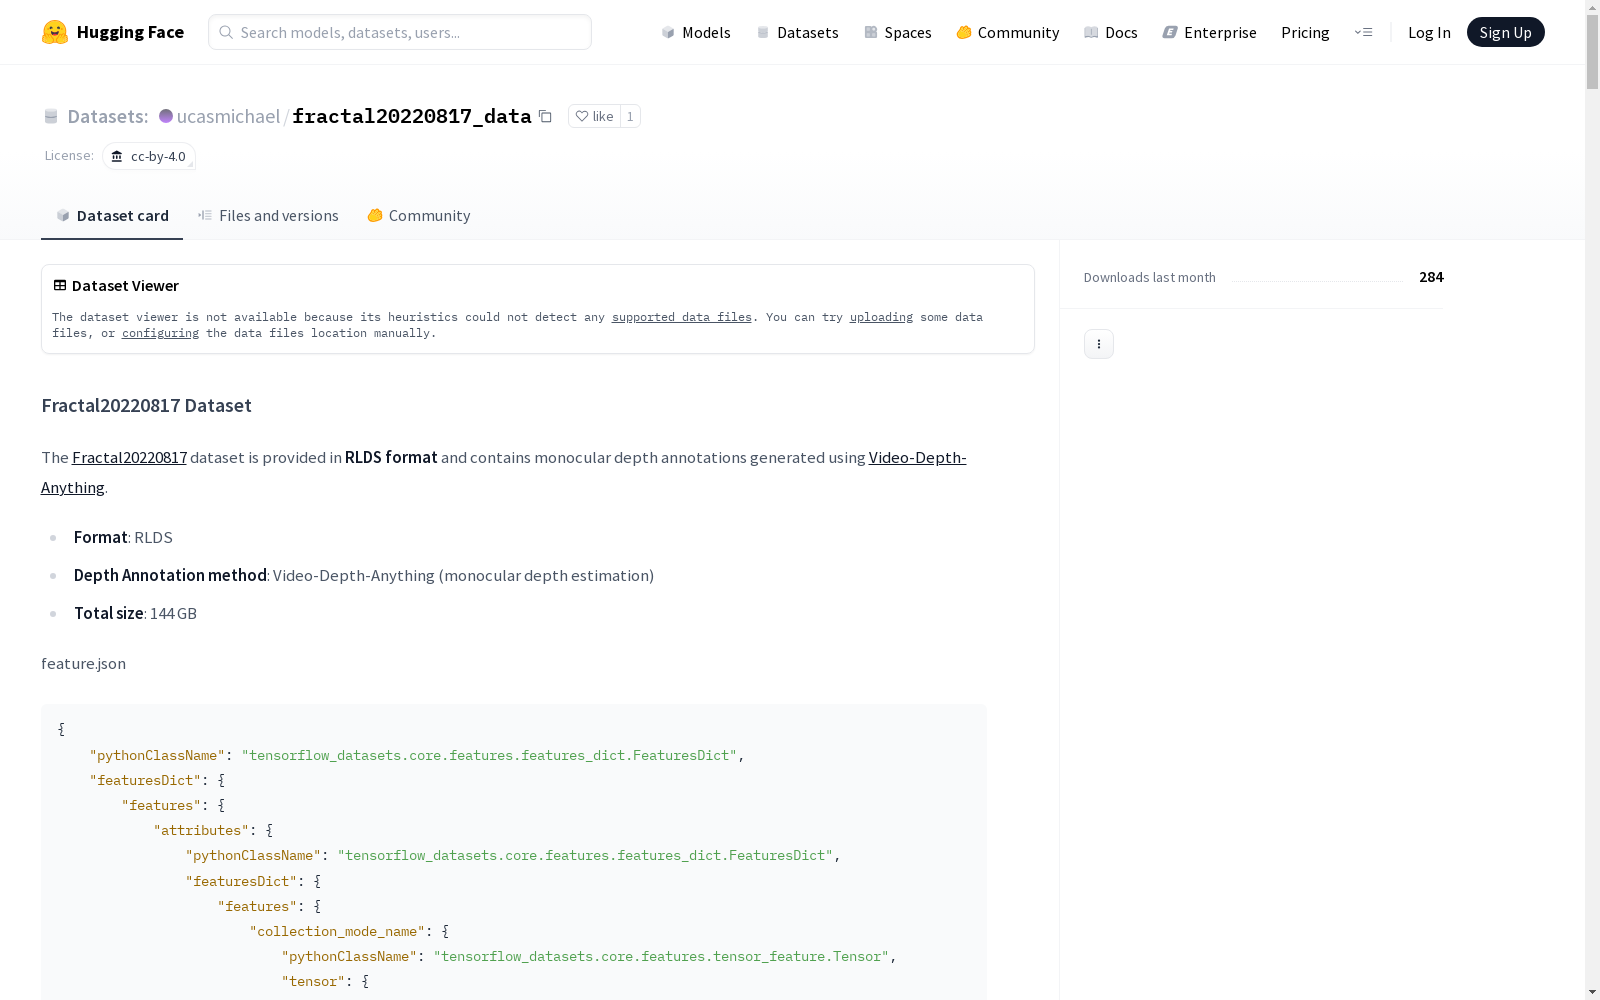Click the Dataset Viewer table icon
Image resolution: width=1600 pixels, height=1000 pixels.
(60, 285)
